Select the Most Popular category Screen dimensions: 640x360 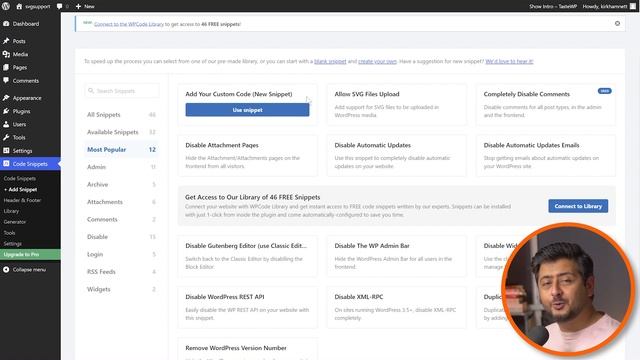121,149
